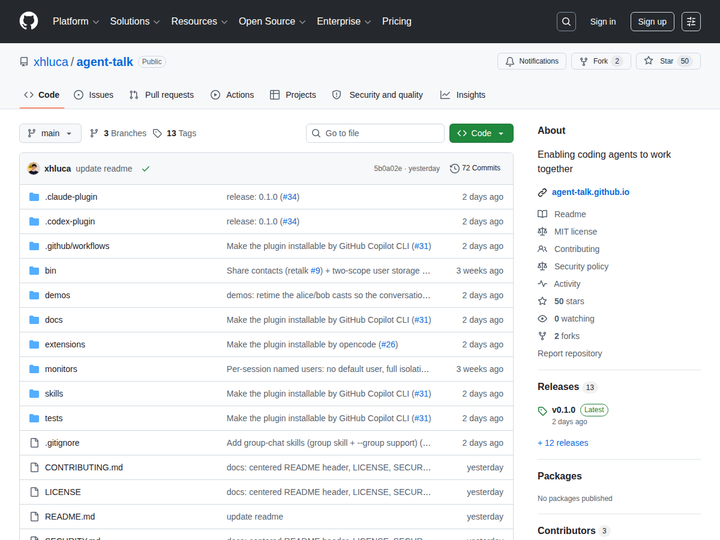
Task: Fork the repository with Fork button
Action: pos(601,61)
